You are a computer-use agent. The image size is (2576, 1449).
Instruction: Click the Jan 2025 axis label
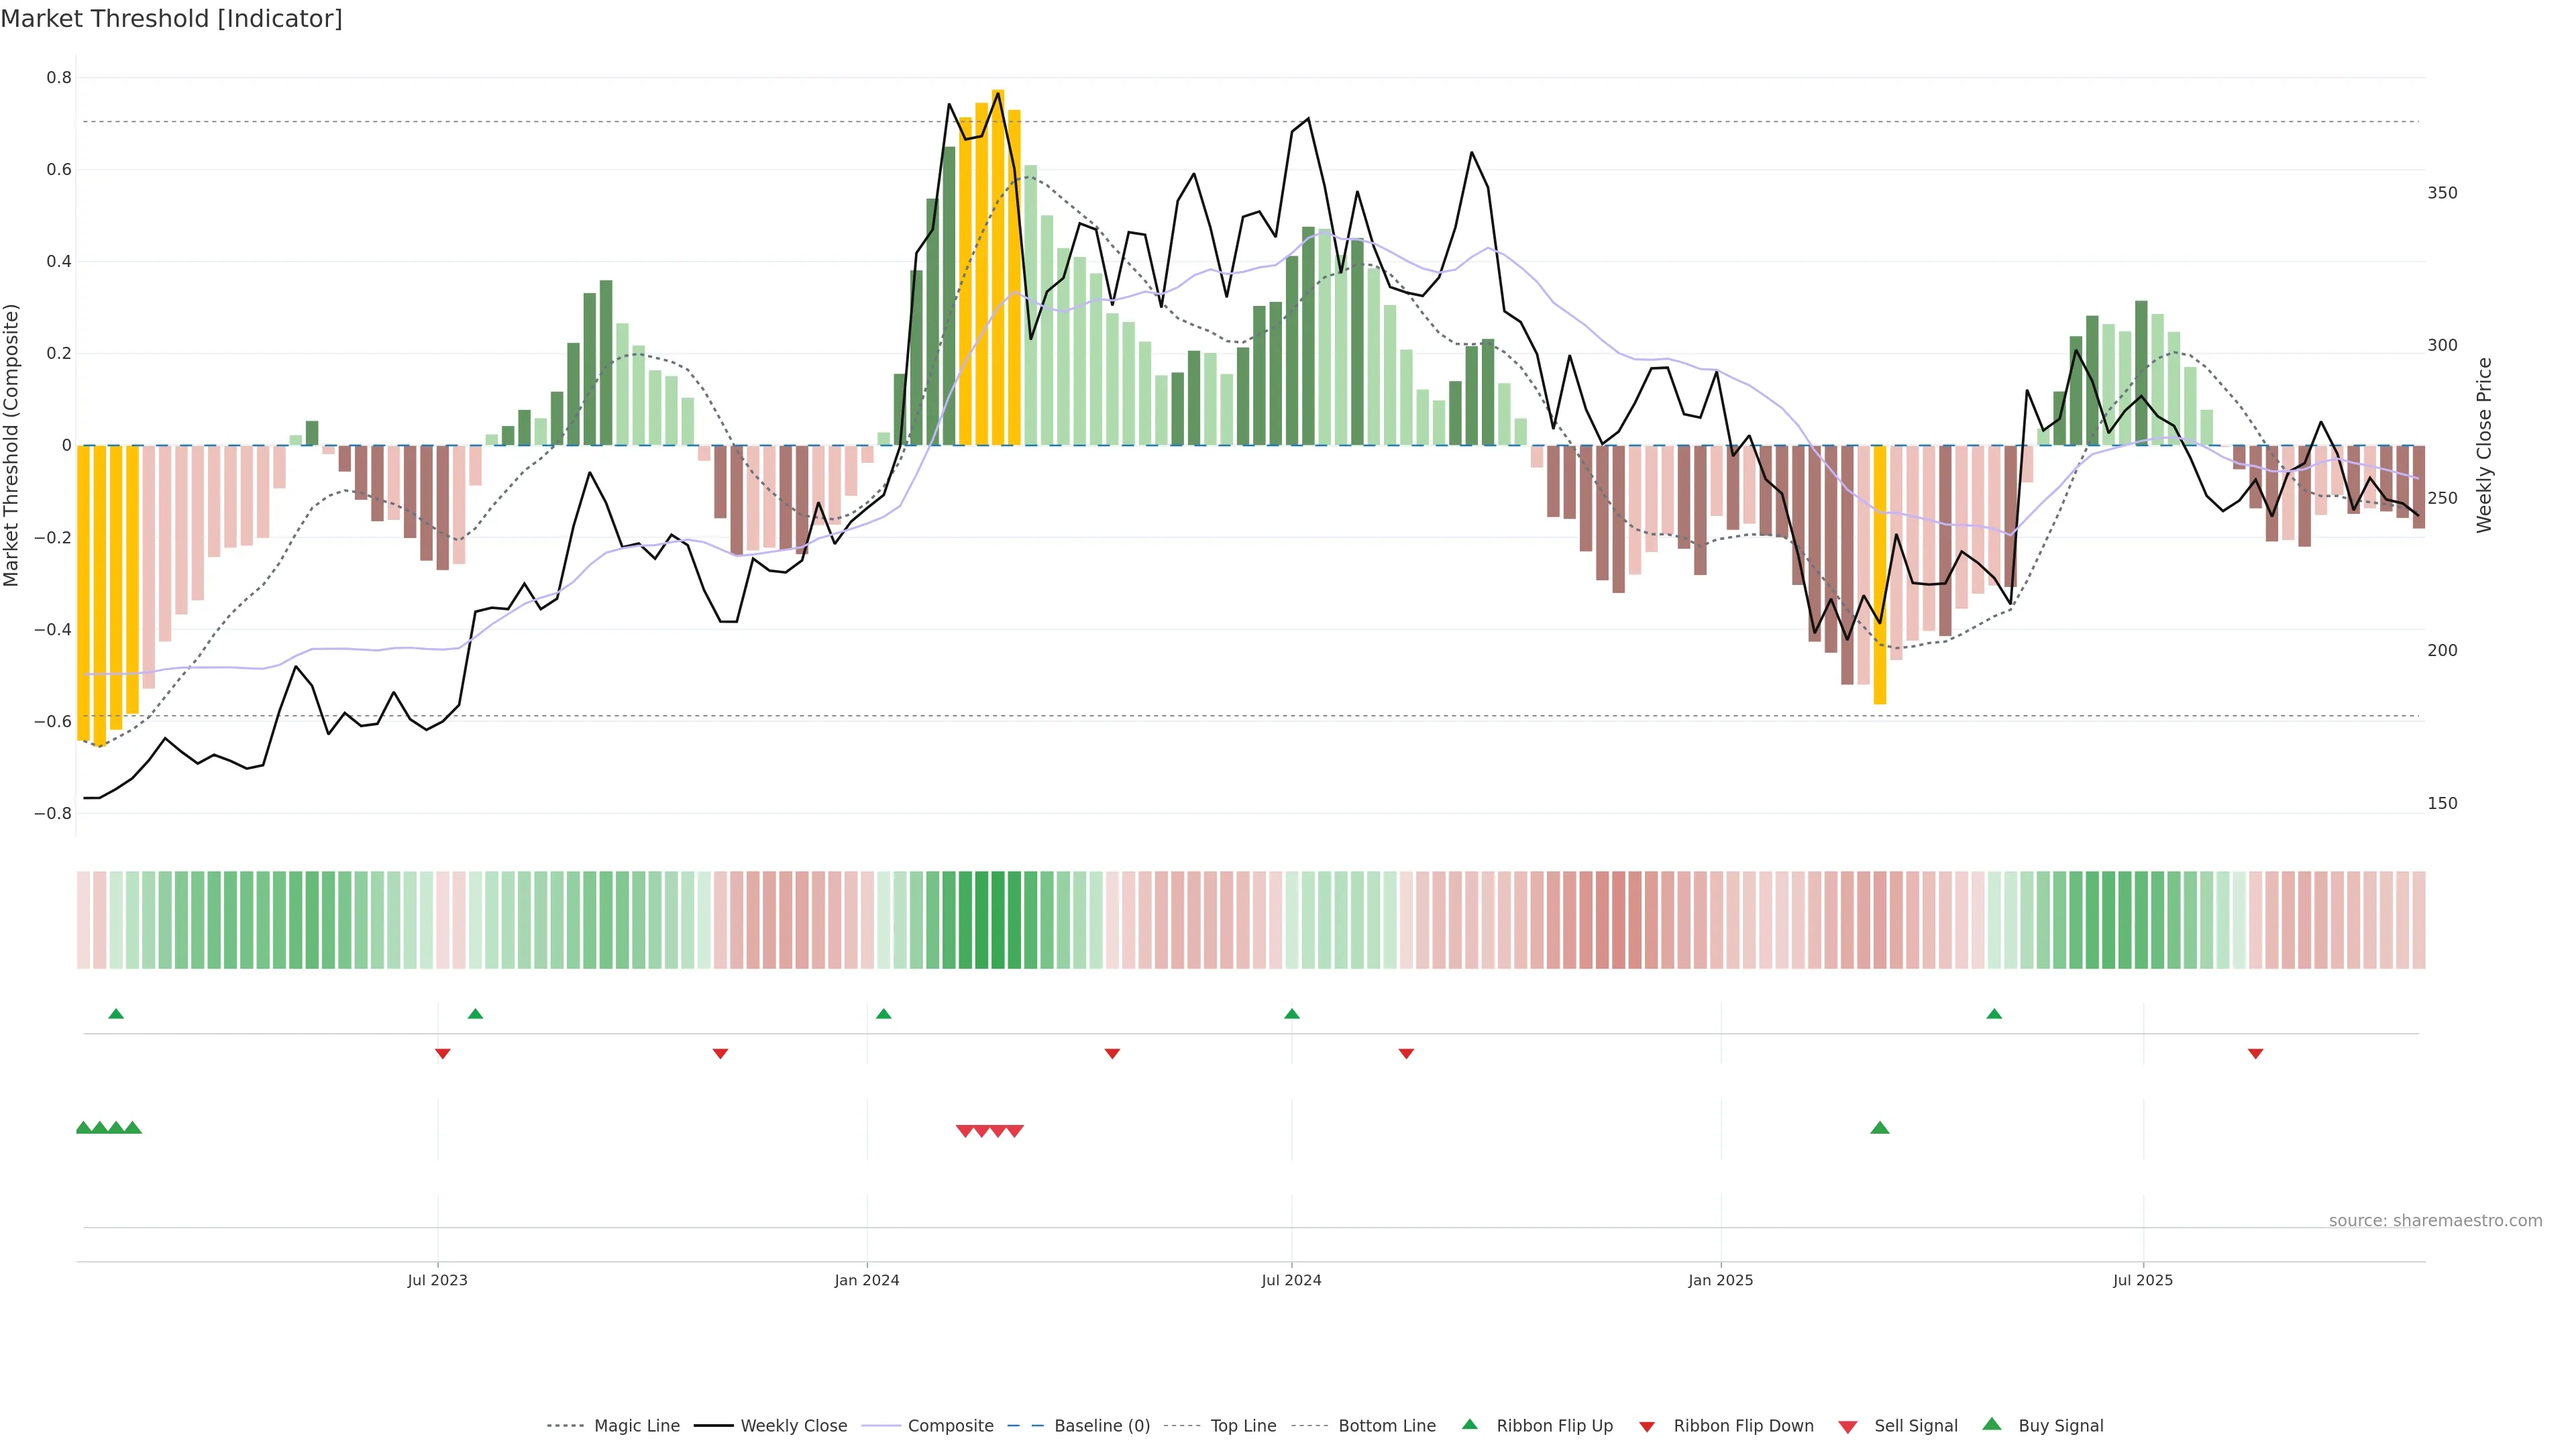[1720, 1280]
